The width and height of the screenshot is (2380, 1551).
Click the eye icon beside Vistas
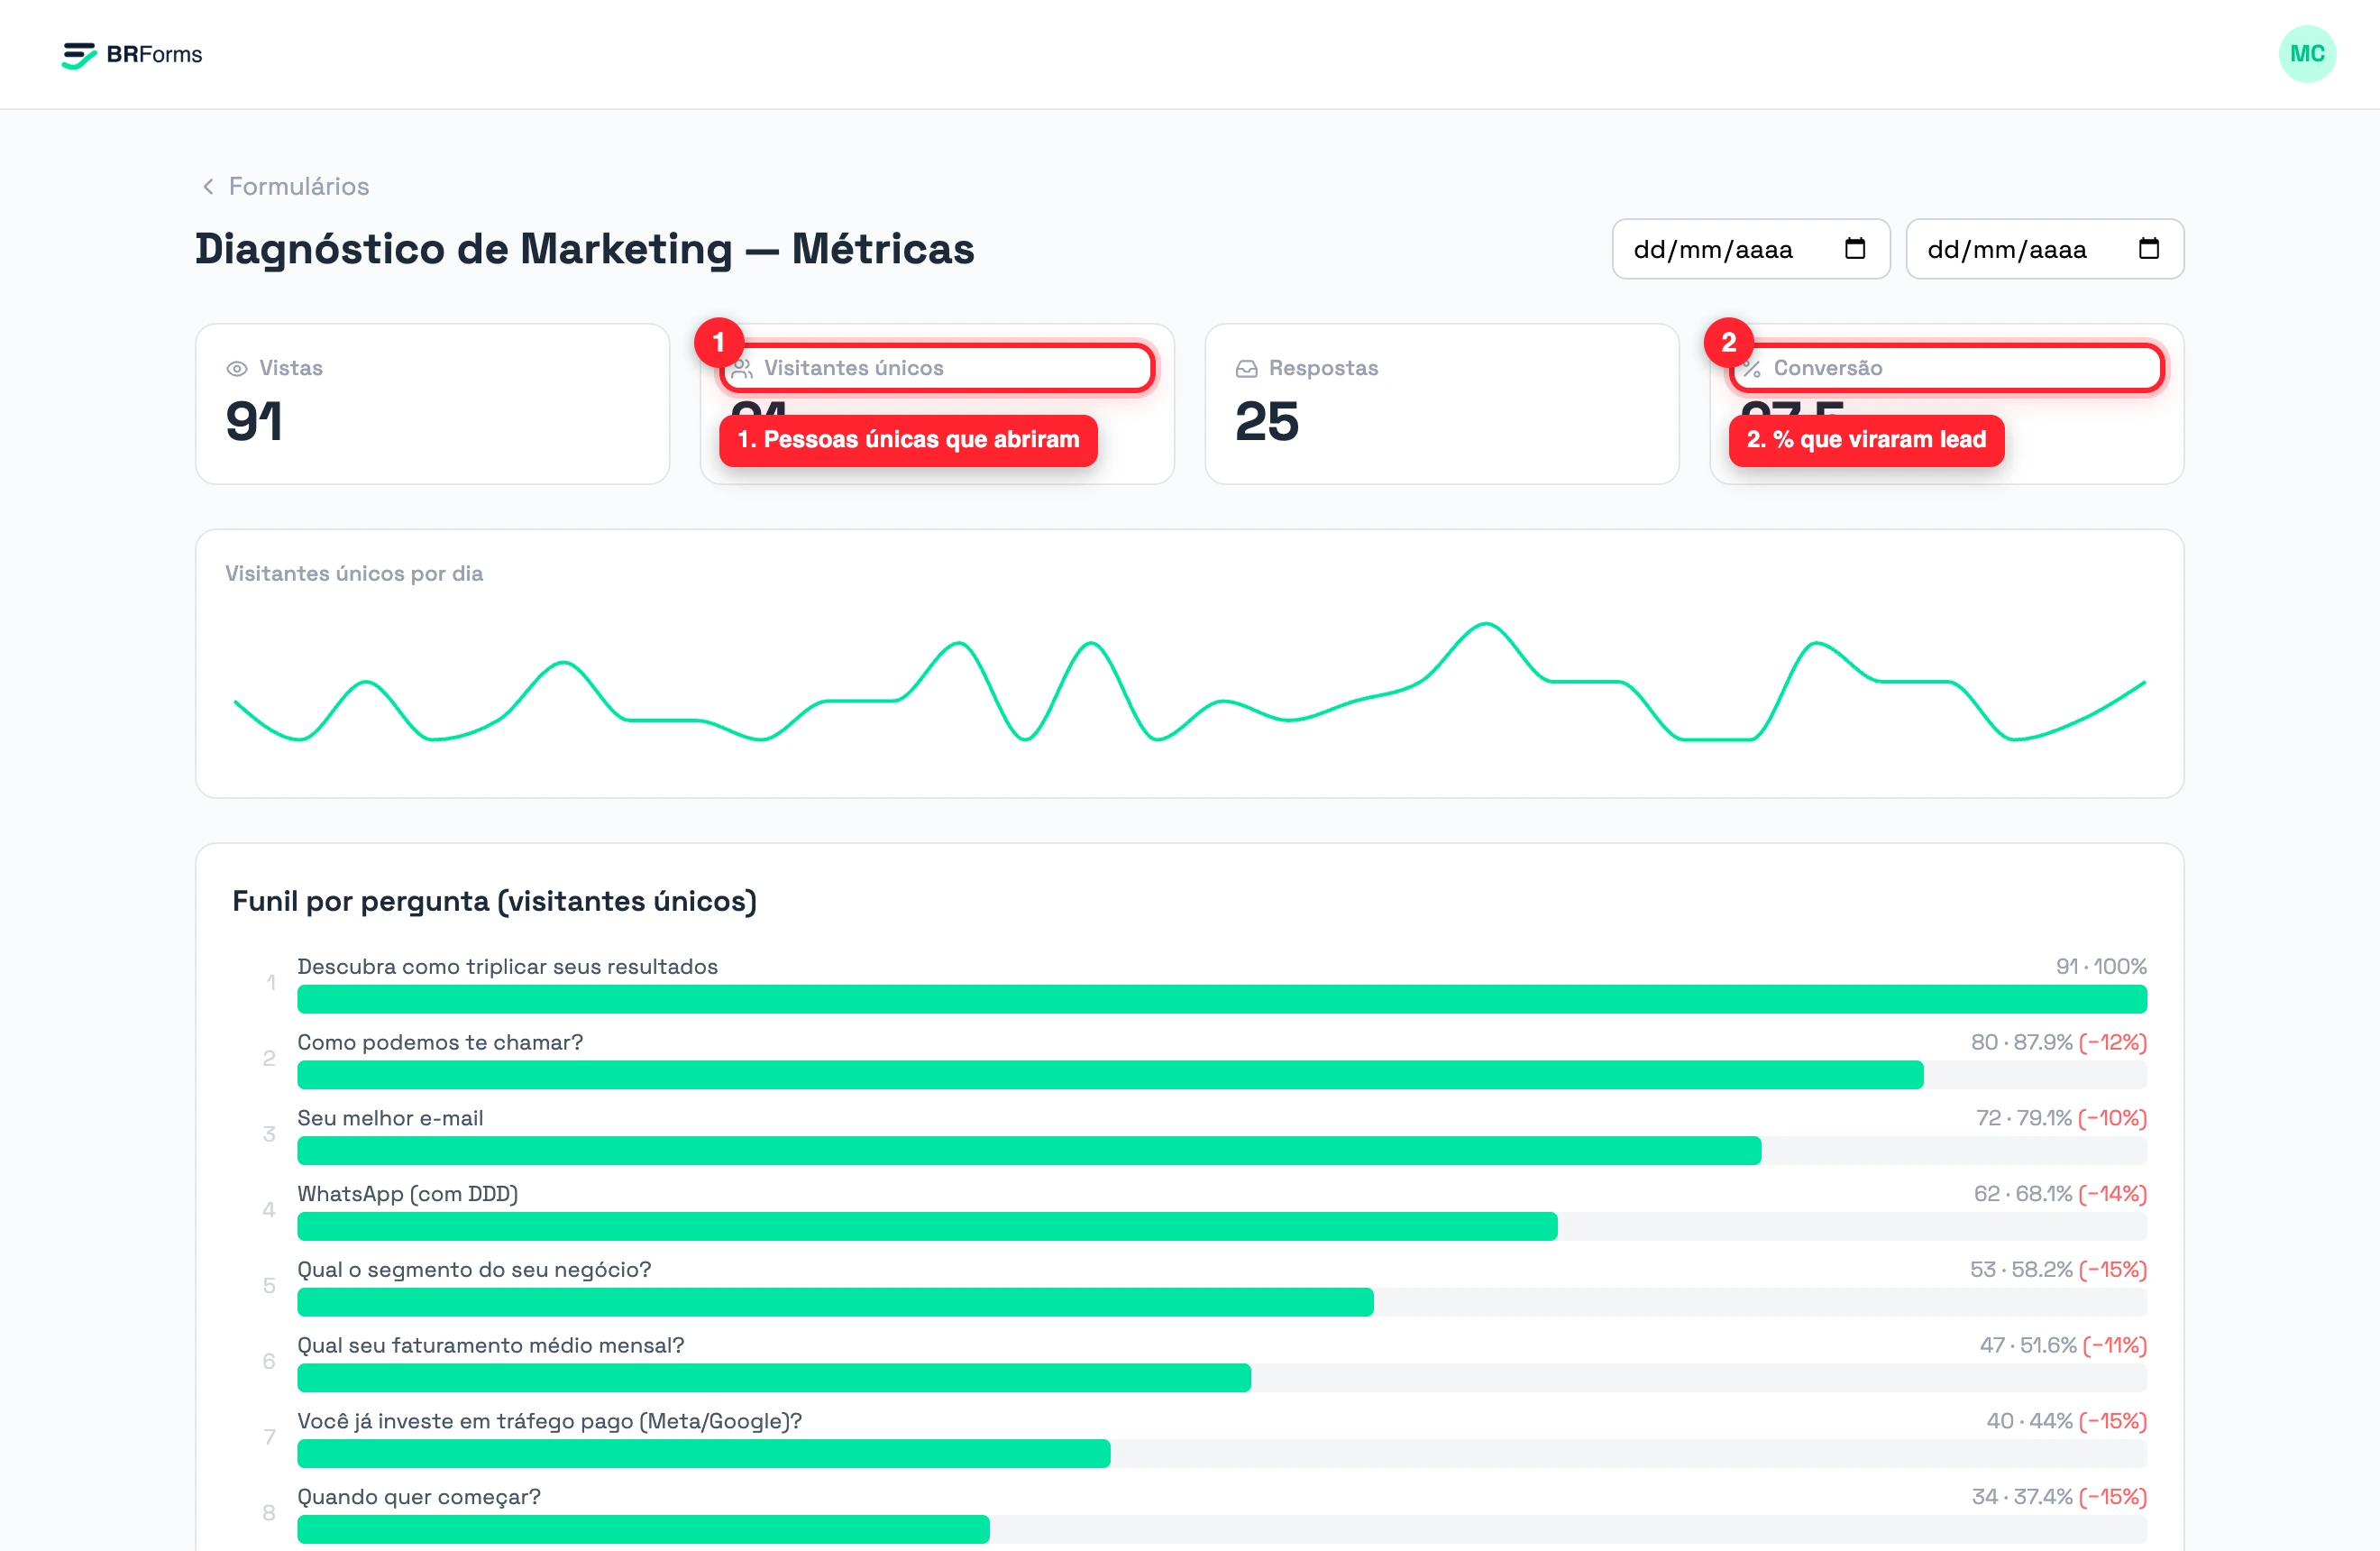pos(237,369)
